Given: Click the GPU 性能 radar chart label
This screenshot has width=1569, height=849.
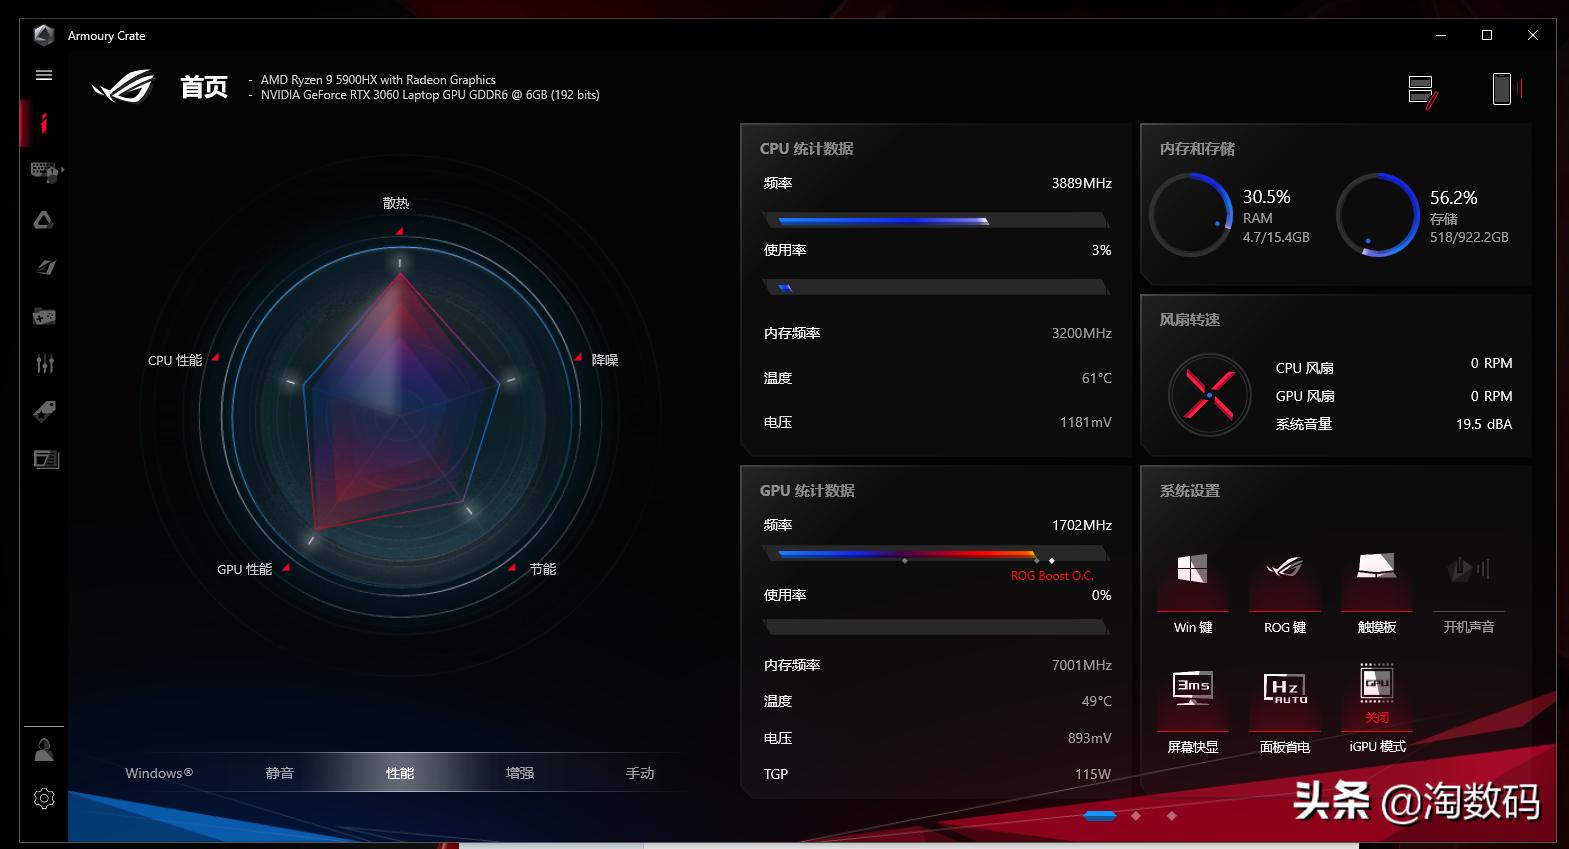Looking at the screenshot, I should pyautogui.click(x=245, y=569).
